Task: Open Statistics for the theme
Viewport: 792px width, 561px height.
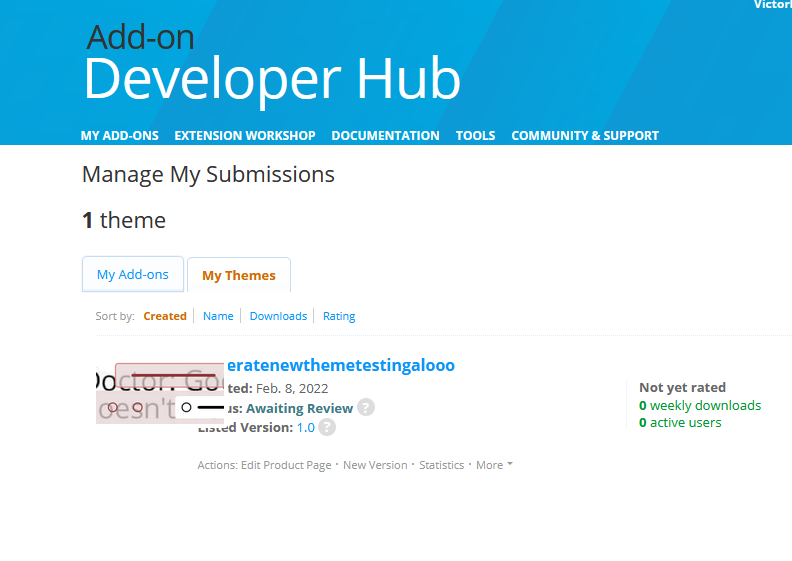Action: [x=441, y=465]
